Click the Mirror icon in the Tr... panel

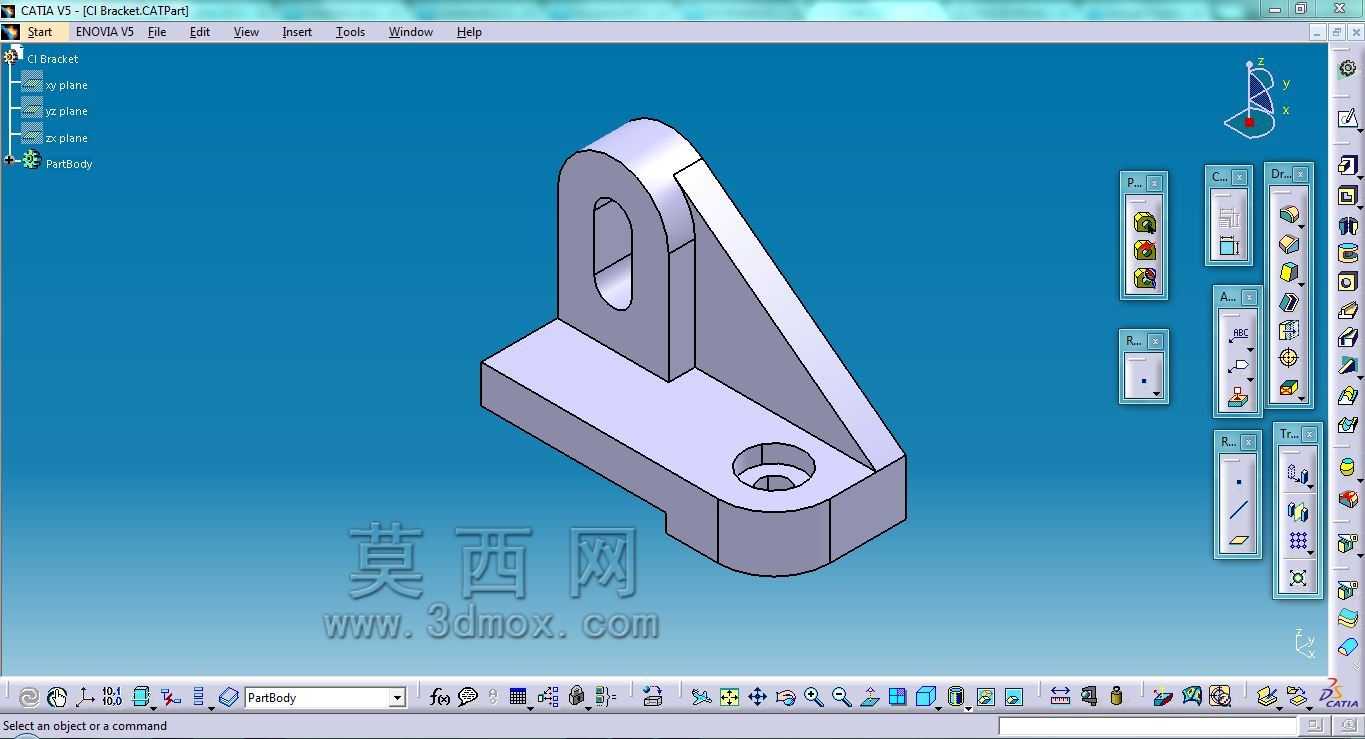(x=1298, y=512)
